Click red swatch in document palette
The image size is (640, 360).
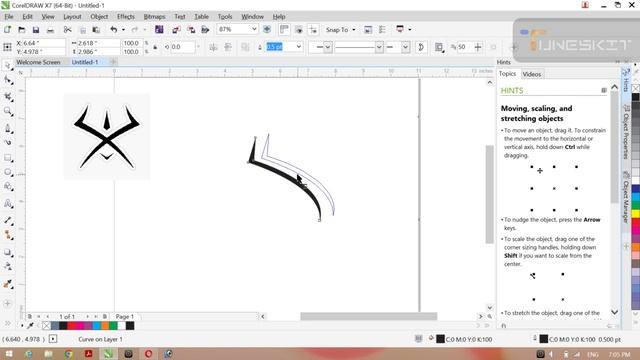pyautogui.click(x=71, y=326)
